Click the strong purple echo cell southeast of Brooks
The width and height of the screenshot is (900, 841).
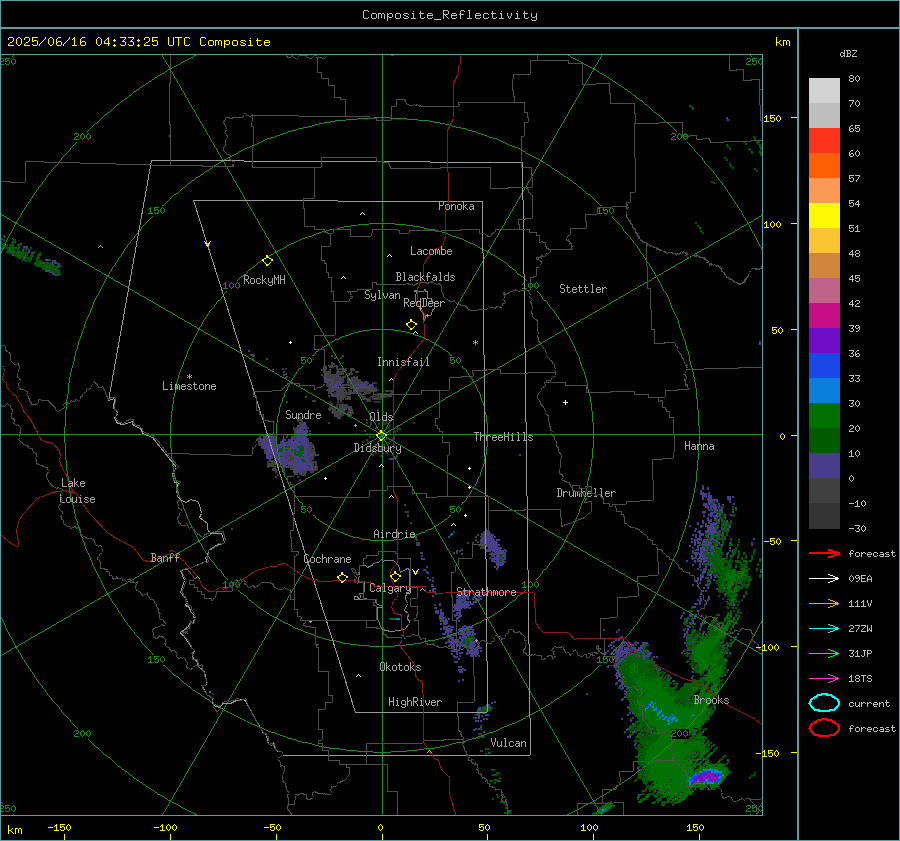point(705,777)
